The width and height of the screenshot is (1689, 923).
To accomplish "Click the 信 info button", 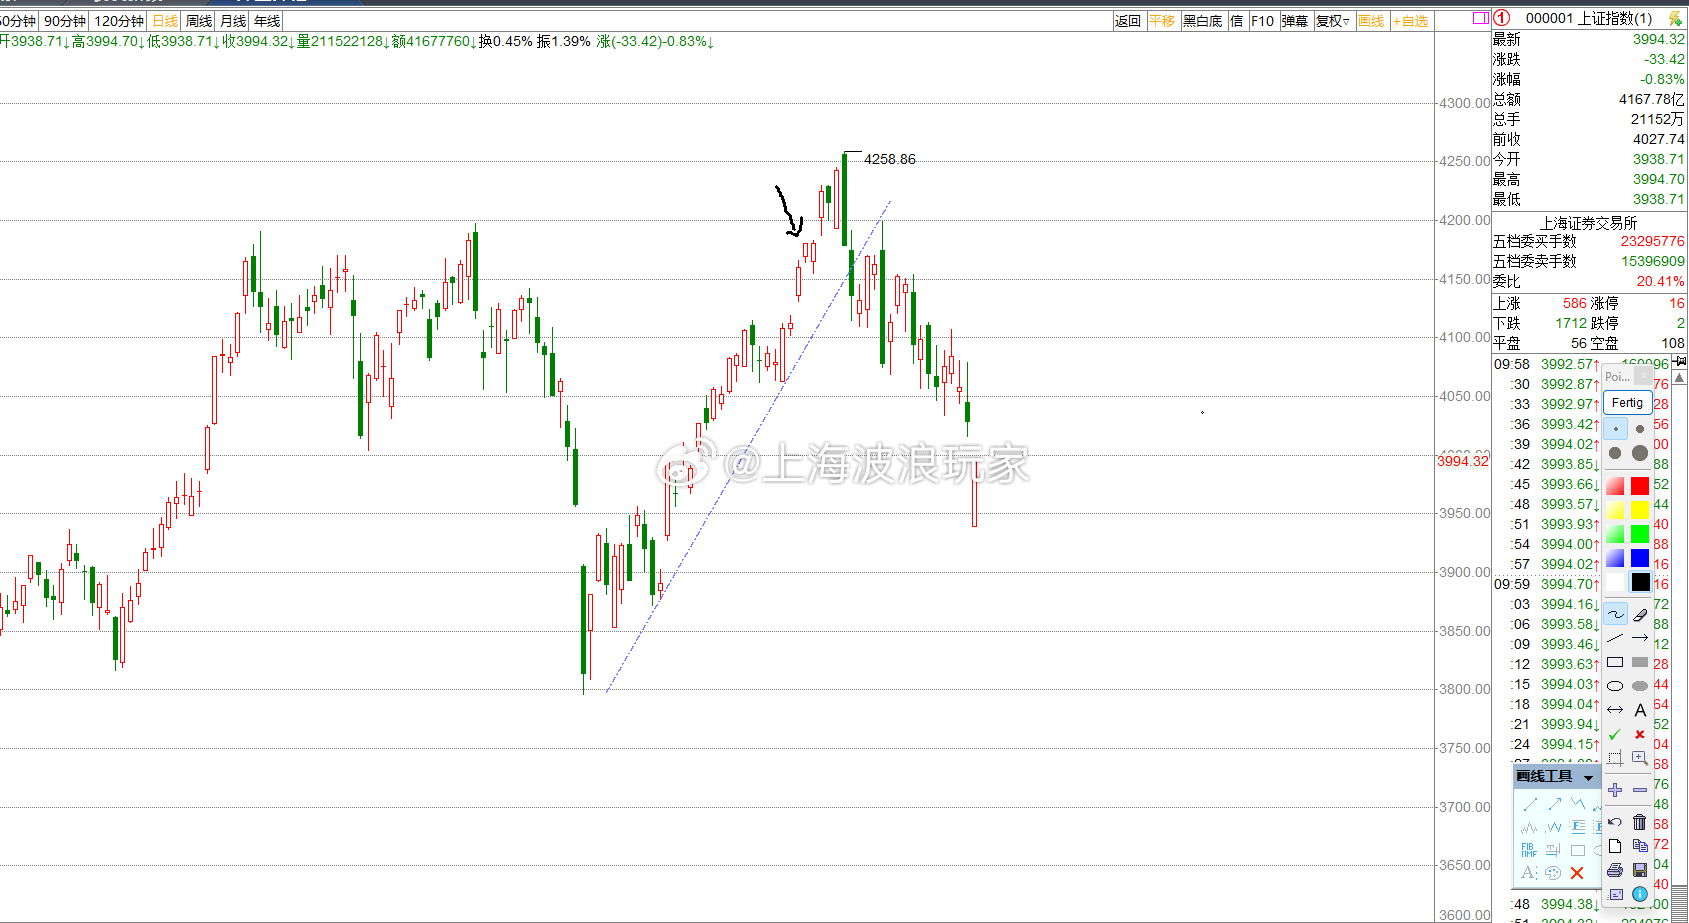I will [1237, 21].
